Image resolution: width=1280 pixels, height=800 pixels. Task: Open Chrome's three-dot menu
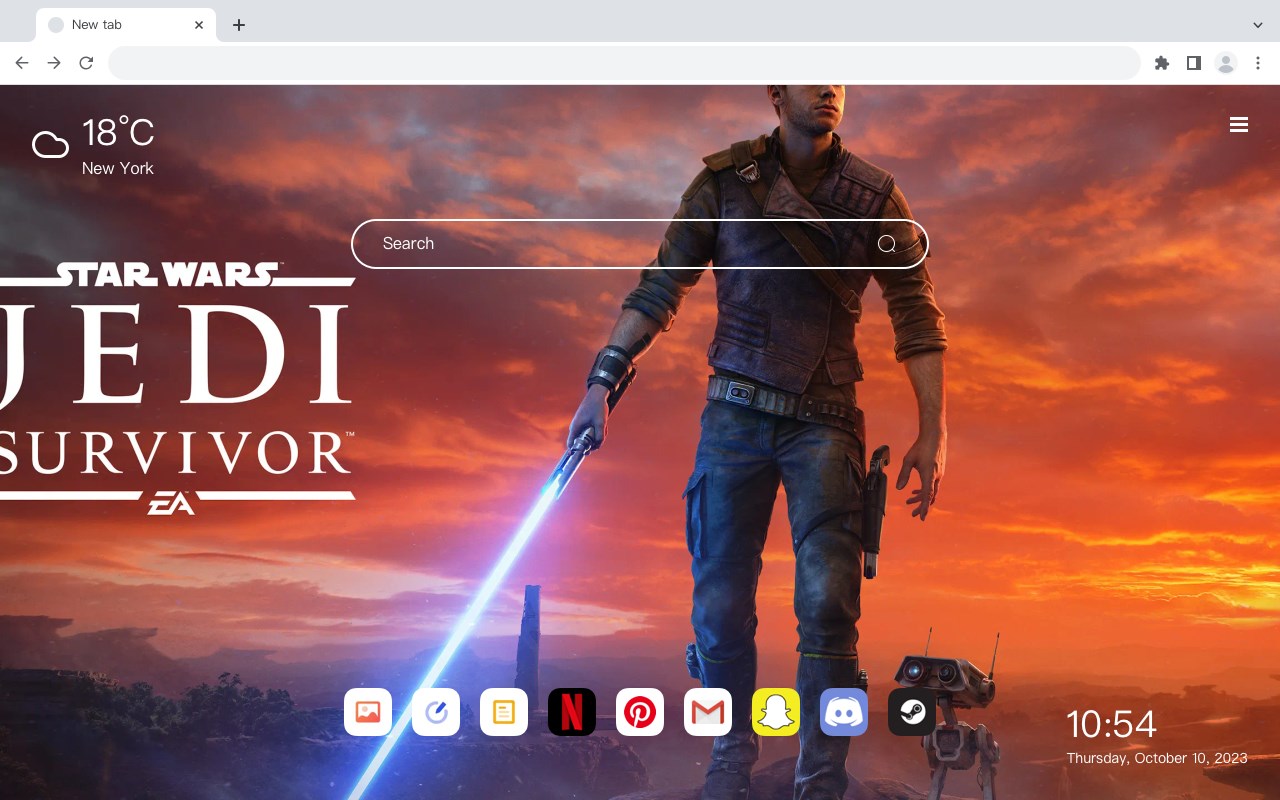click(1258, 63)
